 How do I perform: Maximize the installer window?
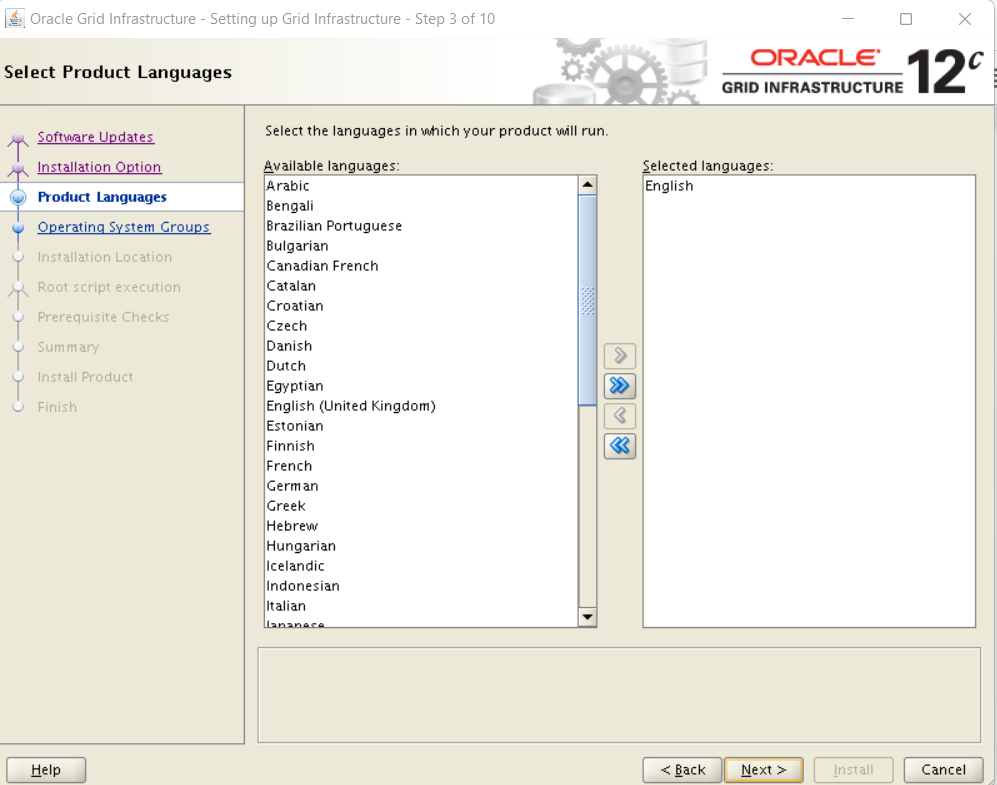pos(906,19)
